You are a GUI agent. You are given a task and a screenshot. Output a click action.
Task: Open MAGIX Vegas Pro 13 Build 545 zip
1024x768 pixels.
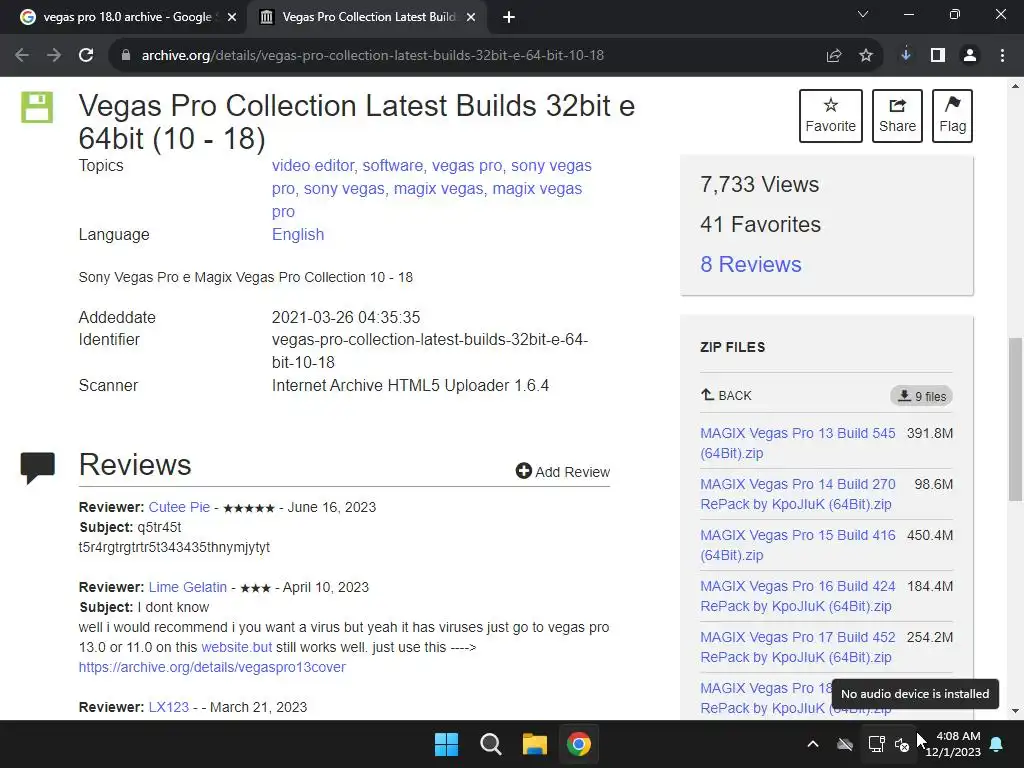coord(797,443)
